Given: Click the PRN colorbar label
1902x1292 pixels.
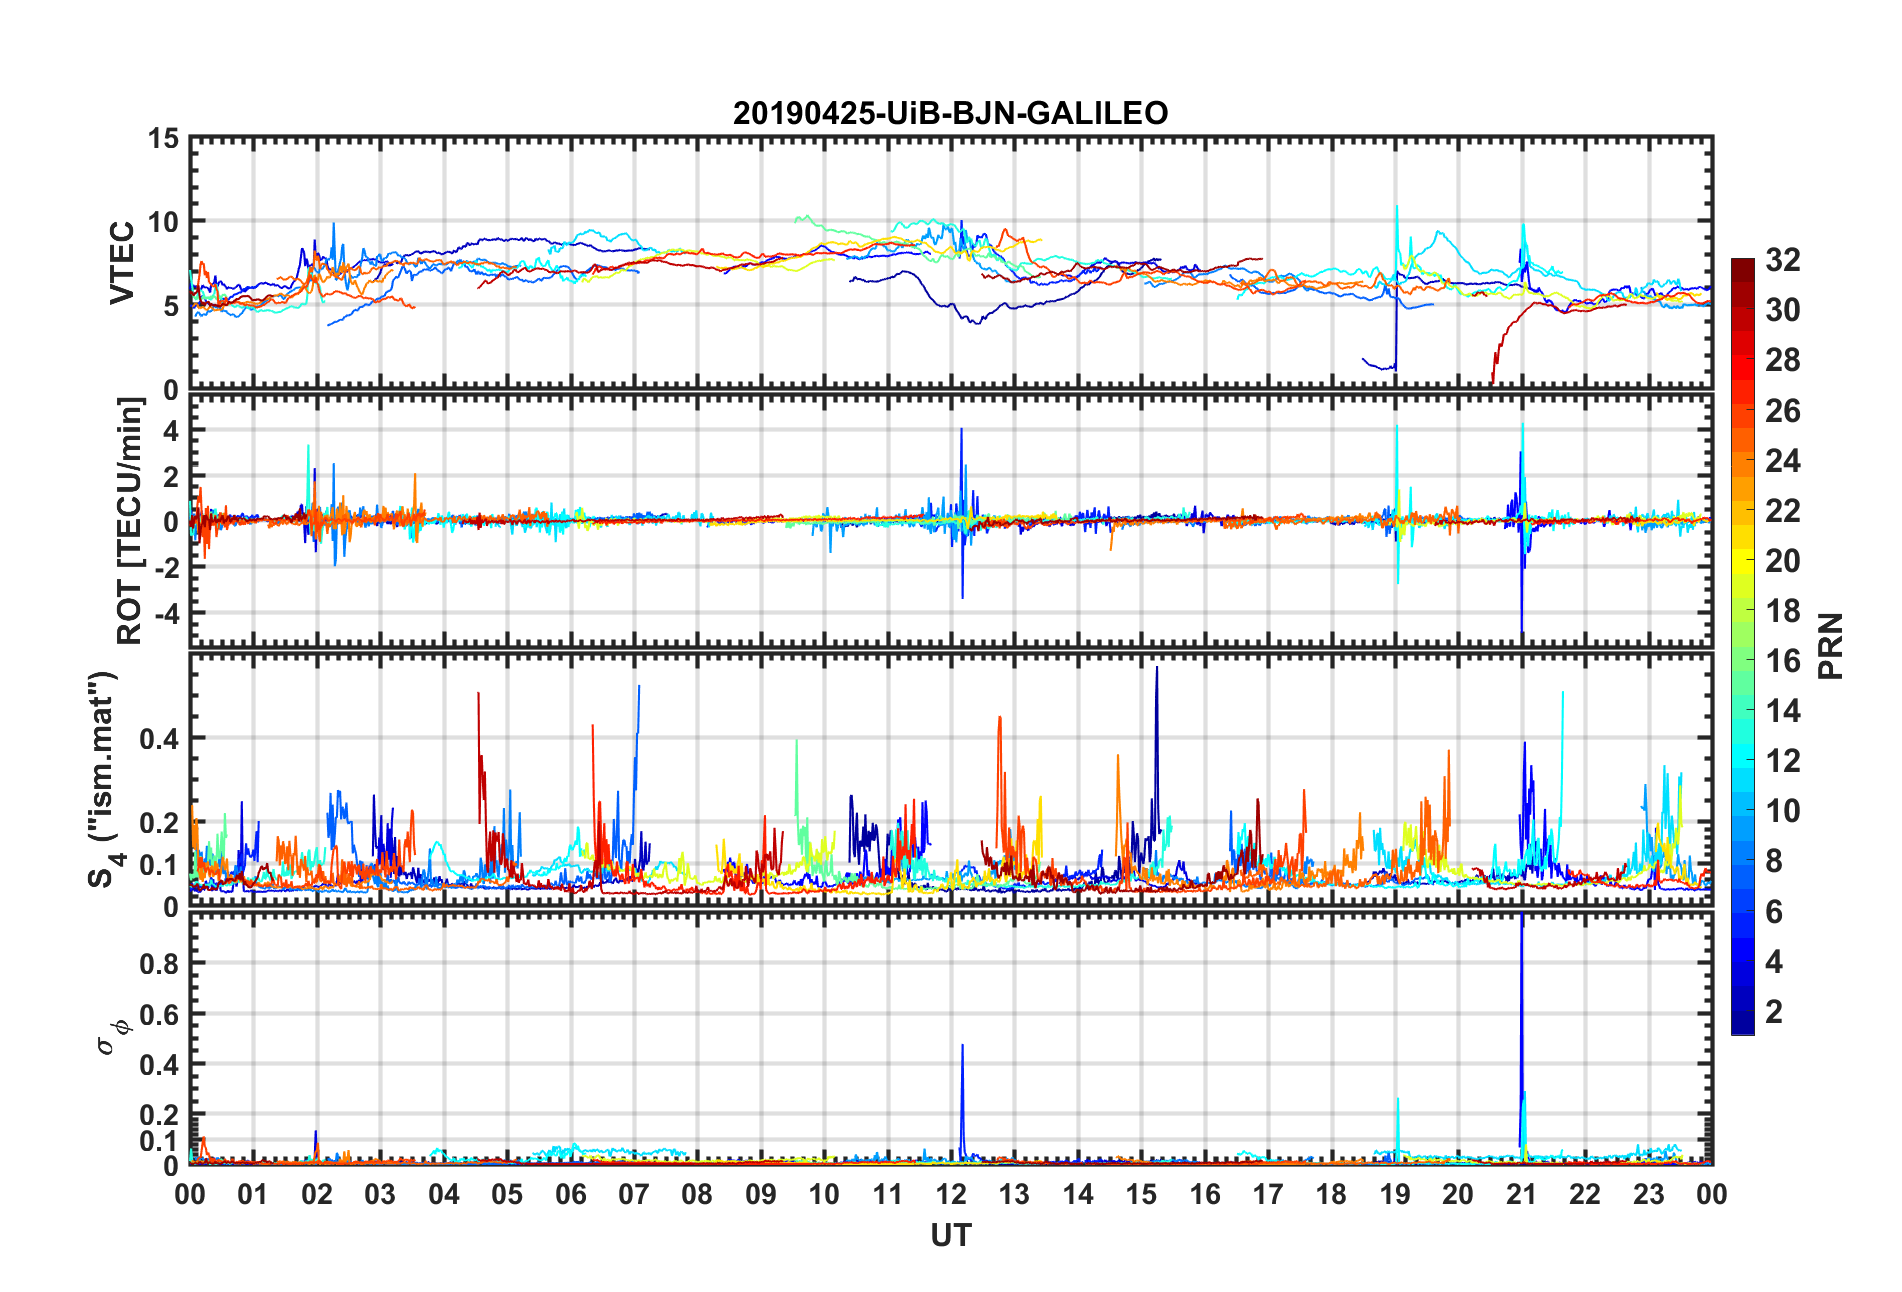Looking at the screenshot, I should coord(1831,646).
